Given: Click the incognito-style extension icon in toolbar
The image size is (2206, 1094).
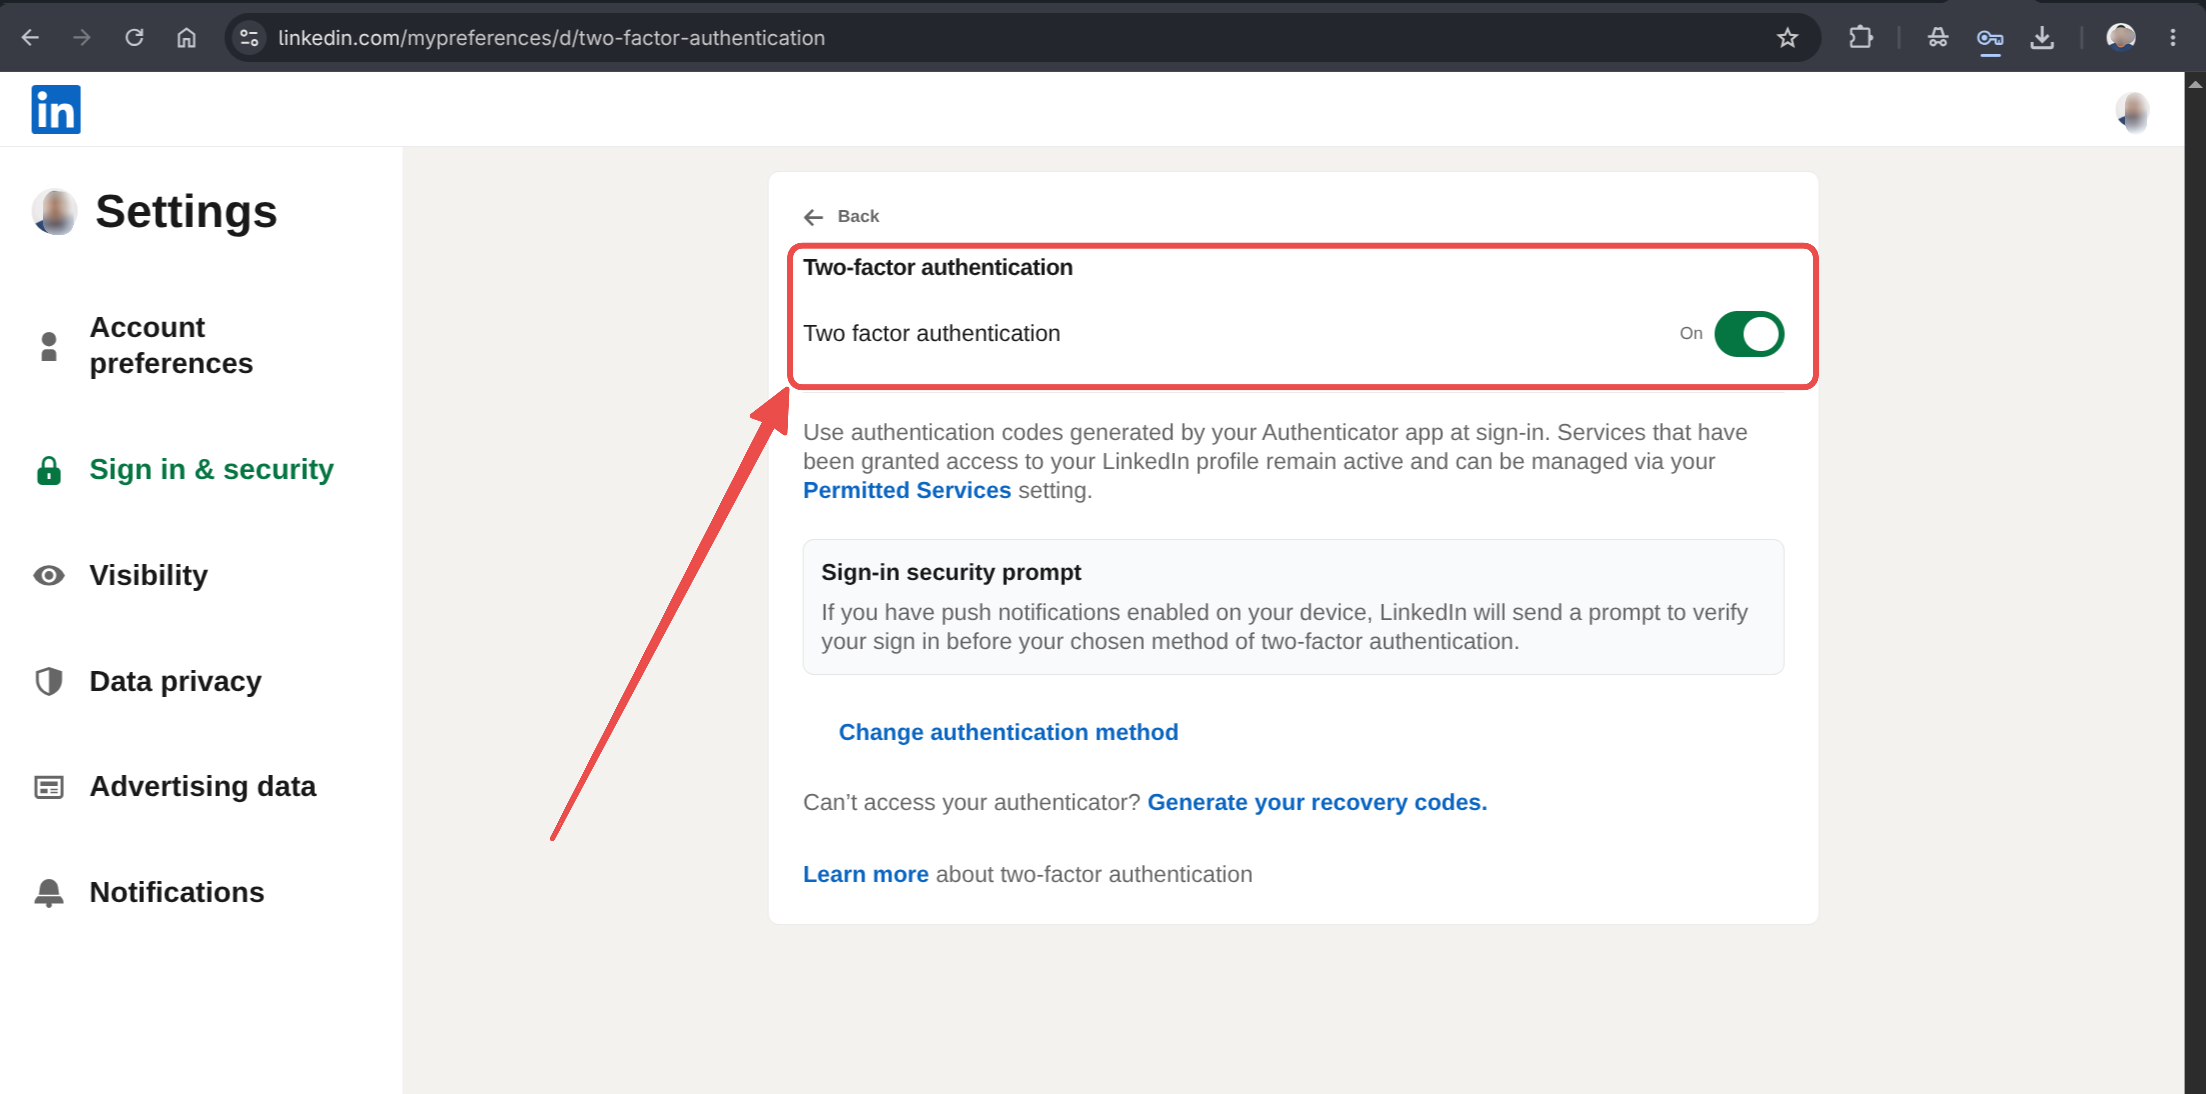Looking at the screenshot, I should tap(1938, 38).
